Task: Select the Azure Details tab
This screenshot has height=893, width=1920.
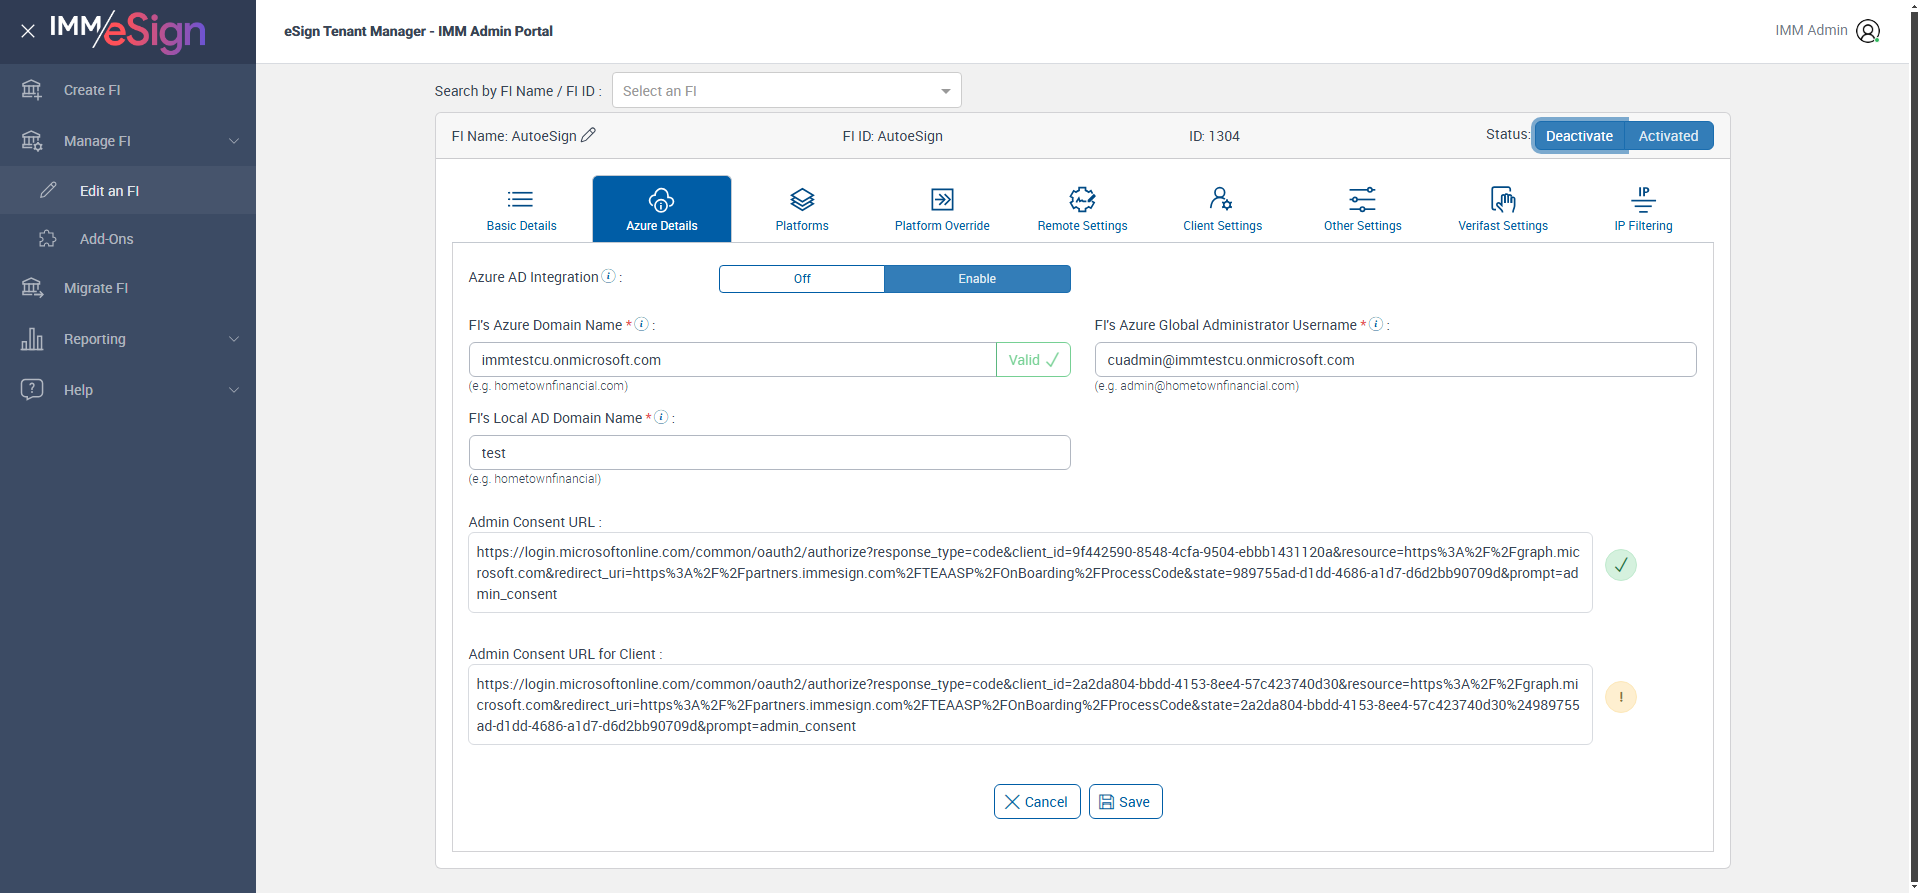Action: click(x=662, y=209)
